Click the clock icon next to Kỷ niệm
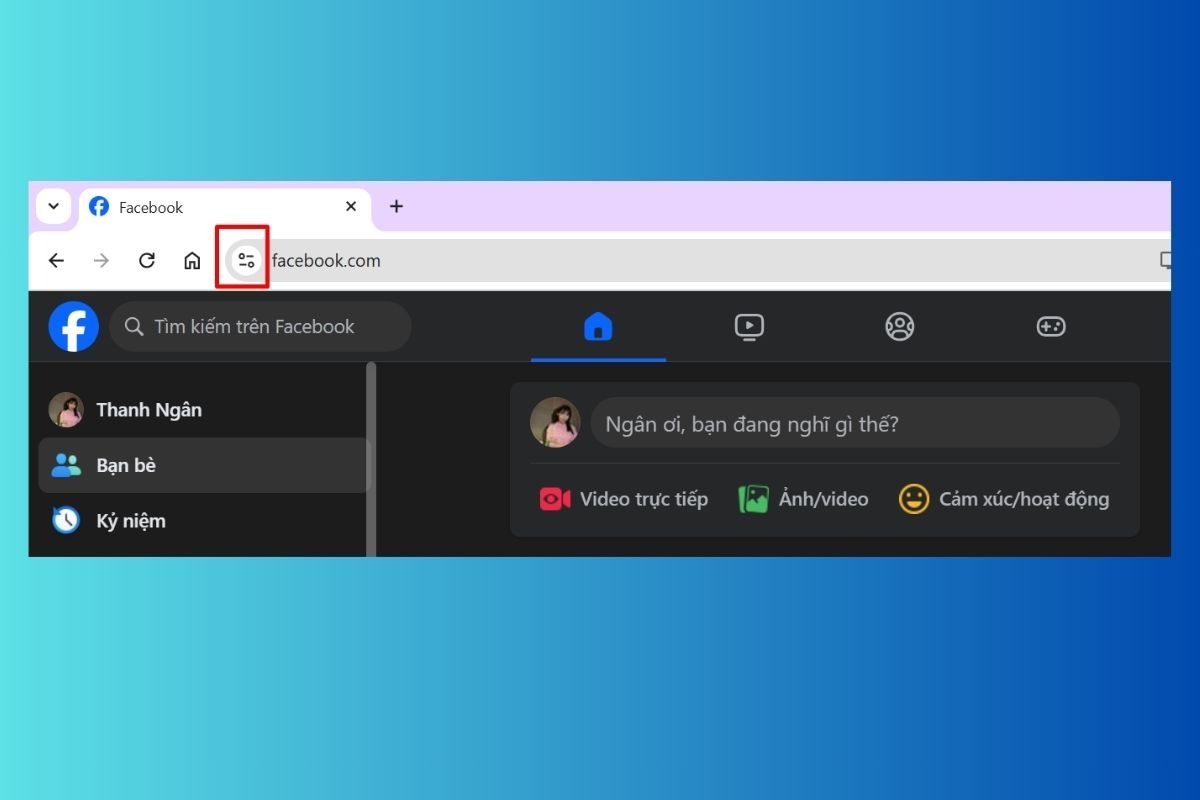Screen dimensions: 1200x800 coord(66,520)
